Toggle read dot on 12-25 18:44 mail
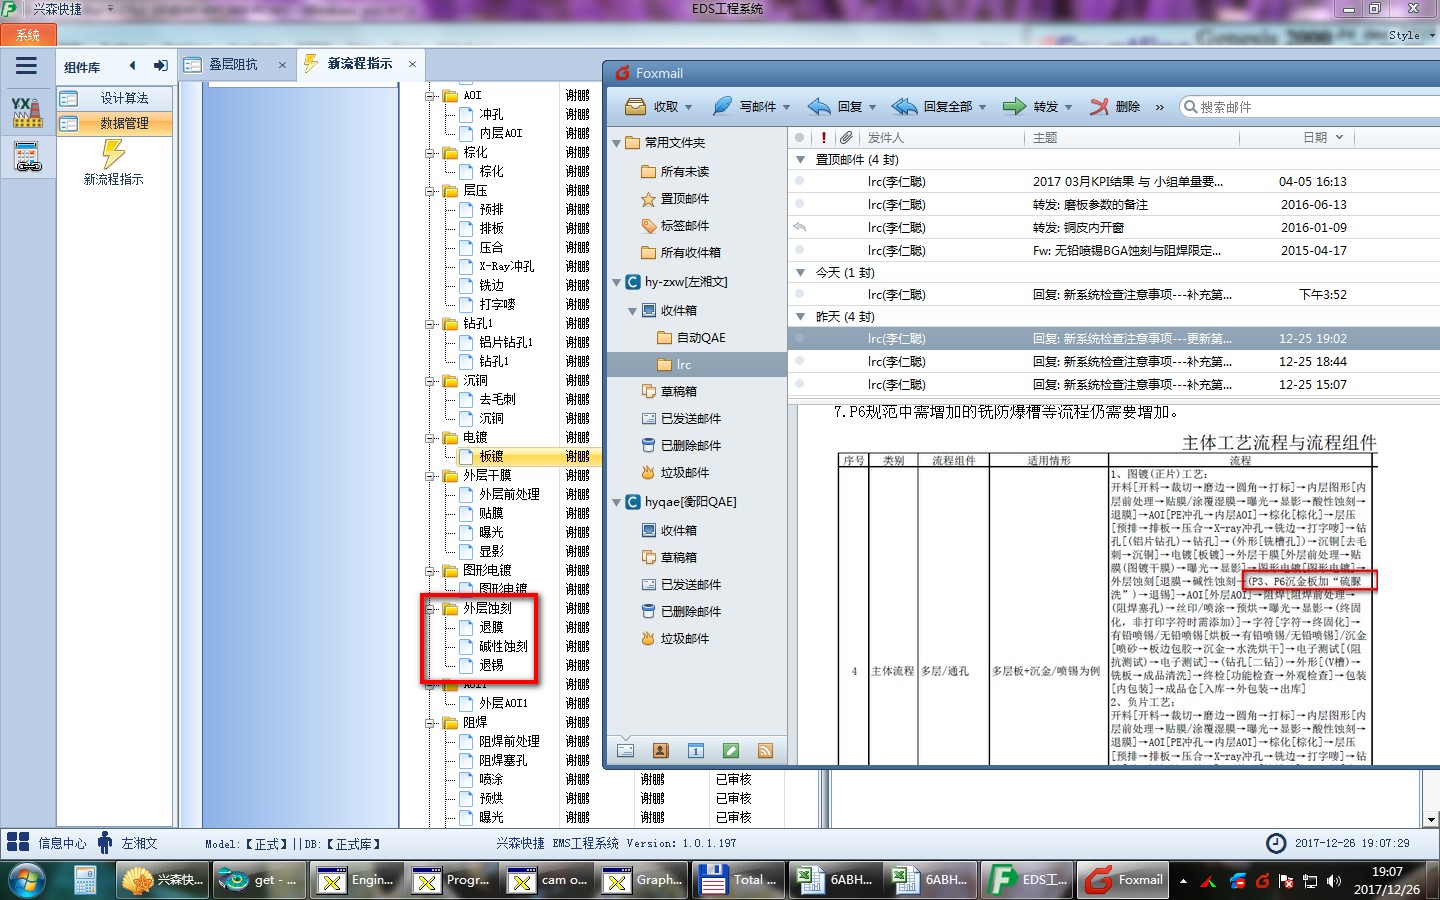Screen dimensions: 1440x900 [800, 362]
